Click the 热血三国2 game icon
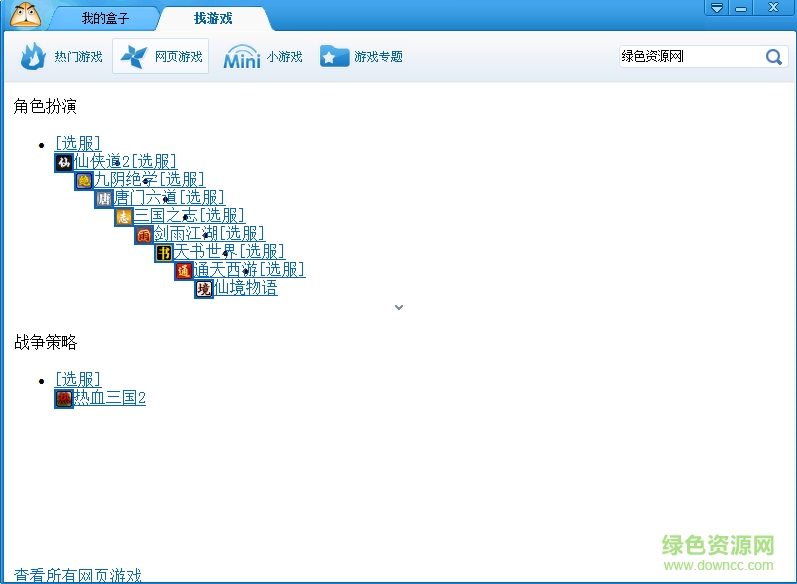 64,398
